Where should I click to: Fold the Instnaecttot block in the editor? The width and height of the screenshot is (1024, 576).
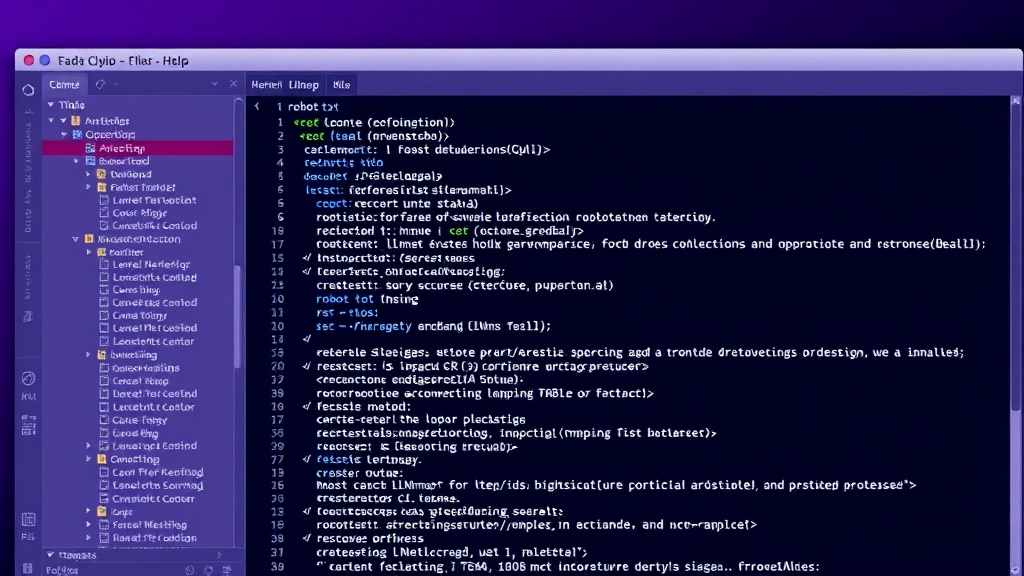[x=307, y=258]
